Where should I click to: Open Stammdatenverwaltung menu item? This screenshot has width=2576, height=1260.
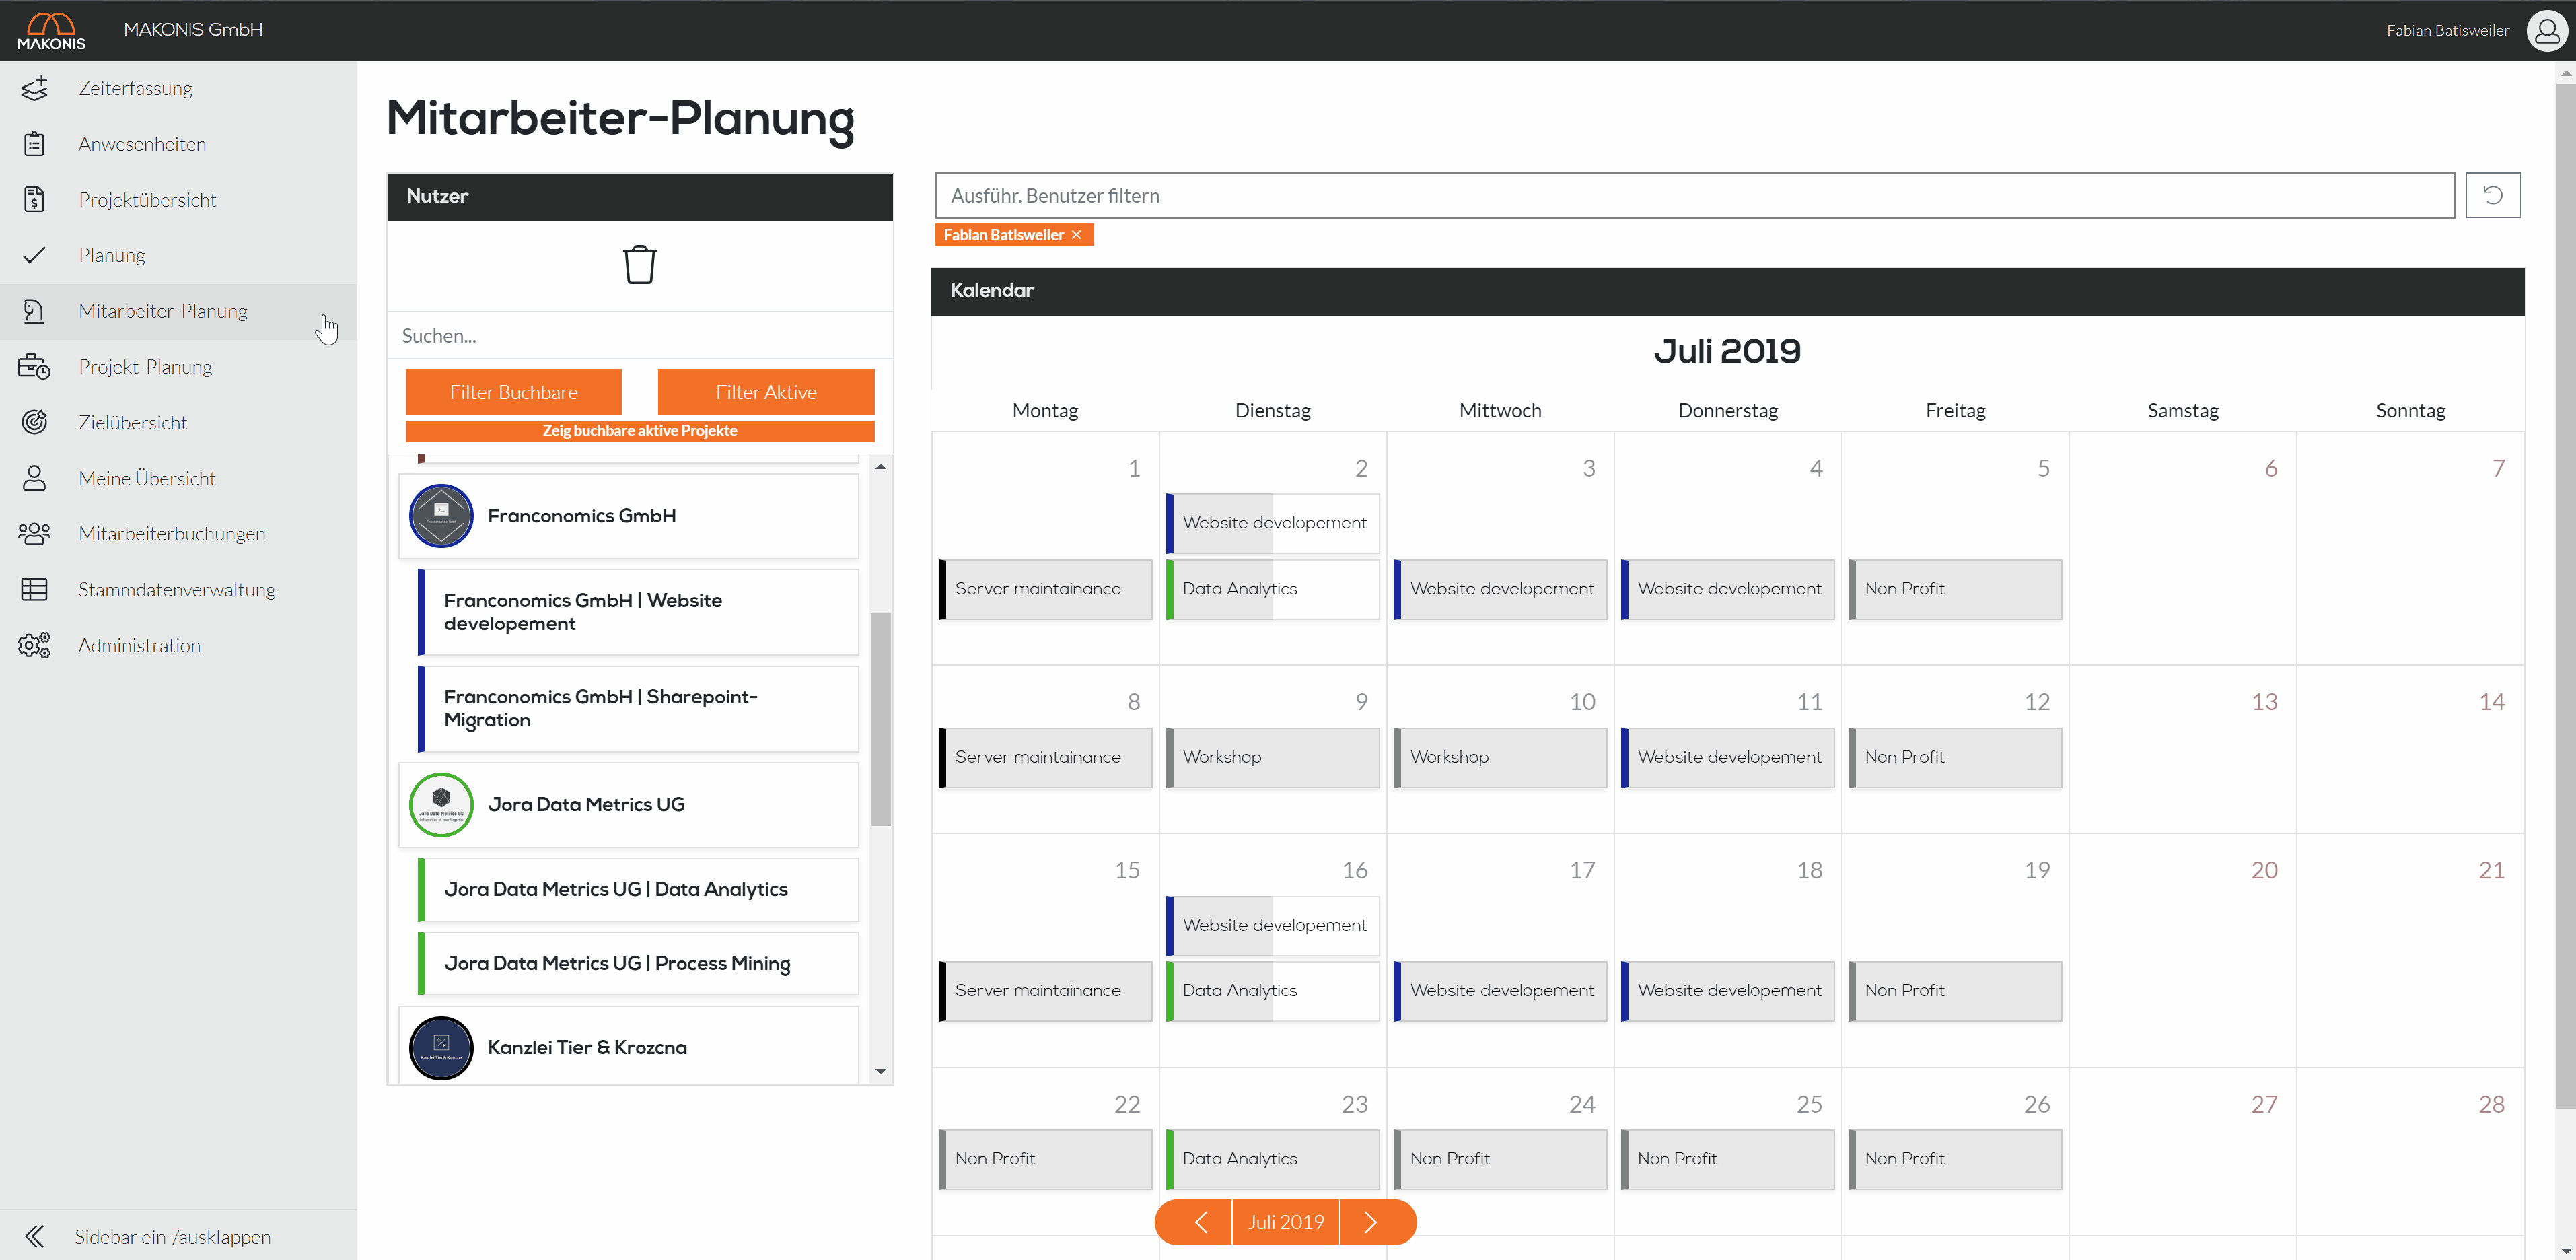click(177, 590)
